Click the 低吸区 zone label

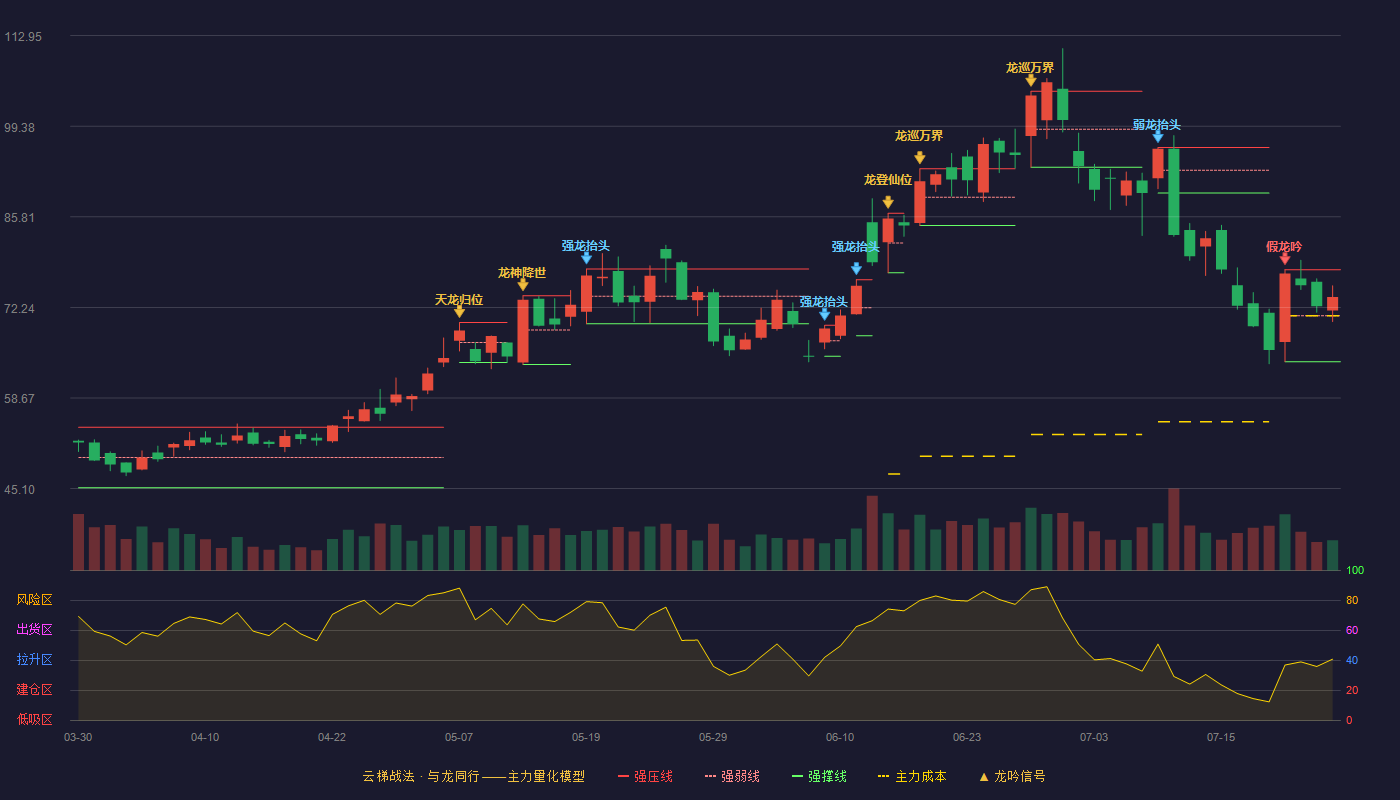(x=34, y=719)
